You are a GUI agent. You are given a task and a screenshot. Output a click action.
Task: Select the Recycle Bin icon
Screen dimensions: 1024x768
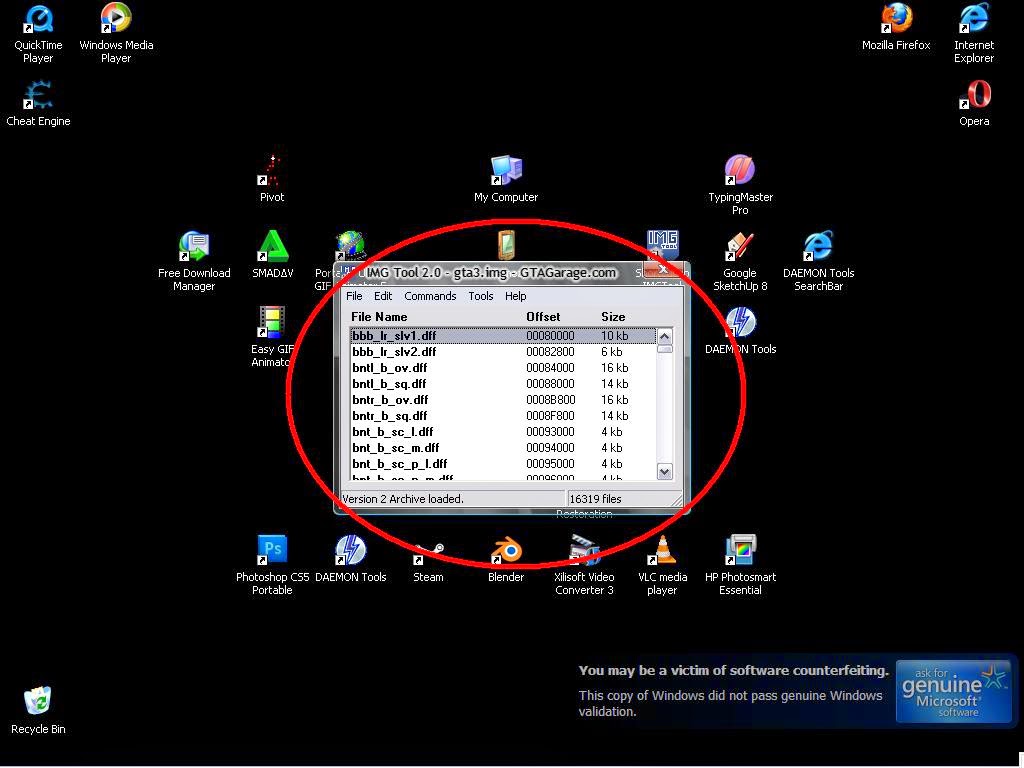tap(38, 711)
